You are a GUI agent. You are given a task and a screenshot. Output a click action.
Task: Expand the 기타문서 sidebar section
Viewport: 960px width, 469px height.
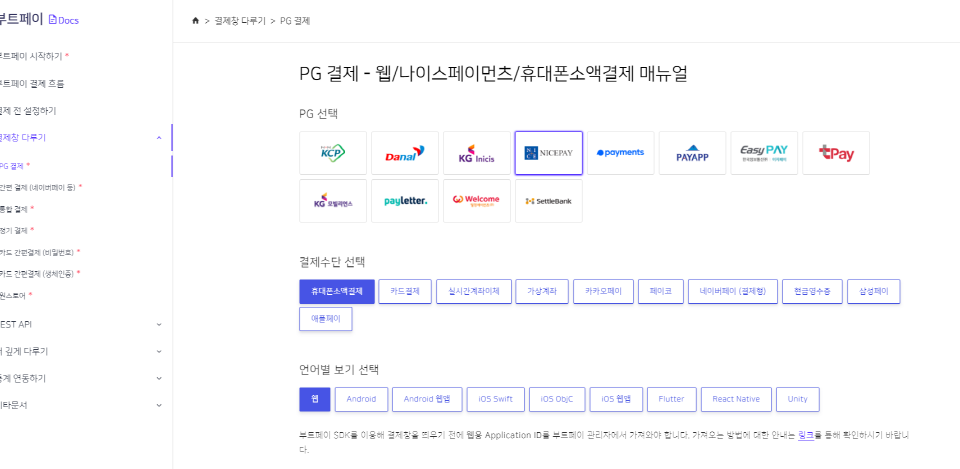pyautogui.click(x=159, y=405)
